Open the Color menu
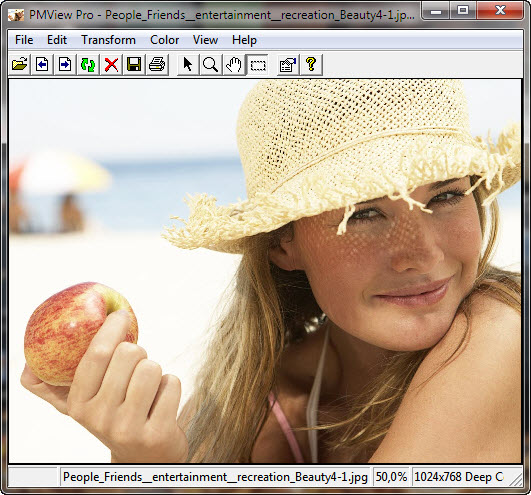 165,40
